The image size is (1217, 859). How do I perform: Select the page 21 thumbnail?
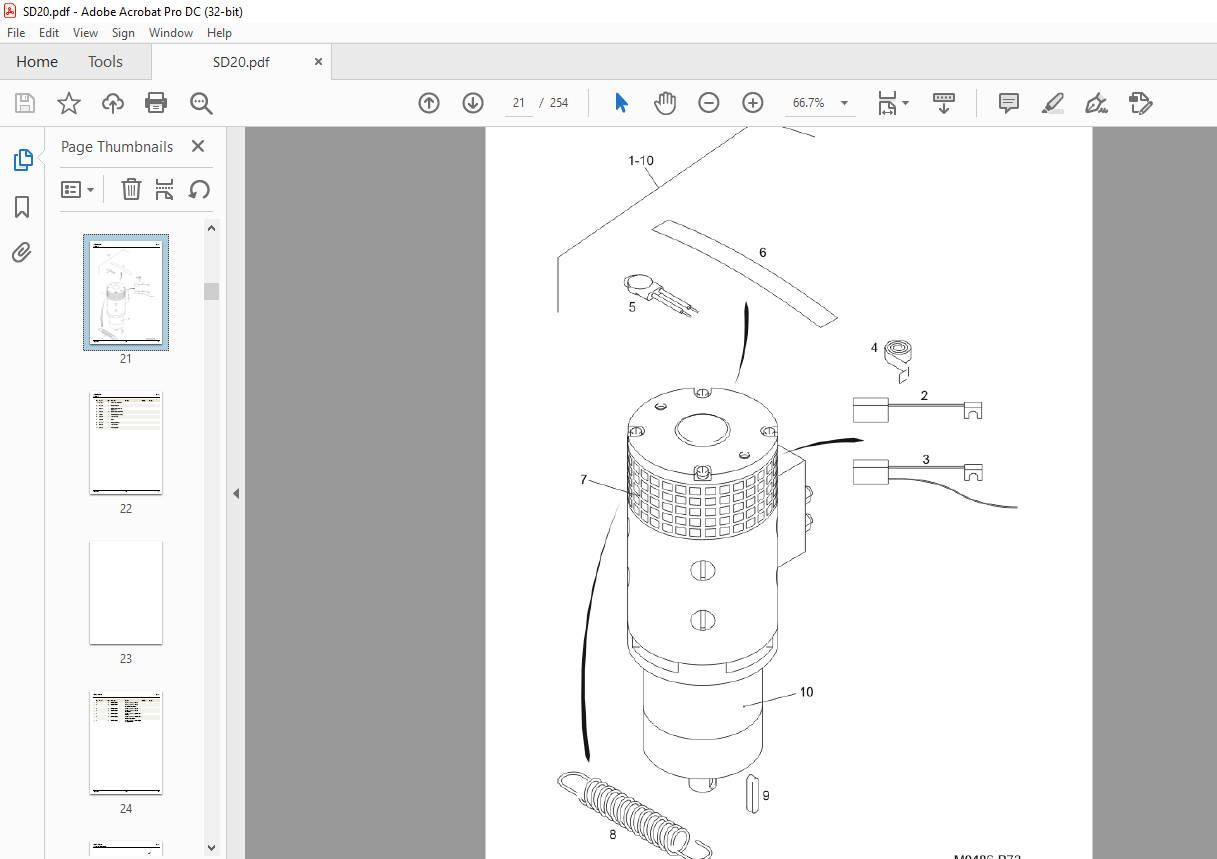(x=126, y=292)
